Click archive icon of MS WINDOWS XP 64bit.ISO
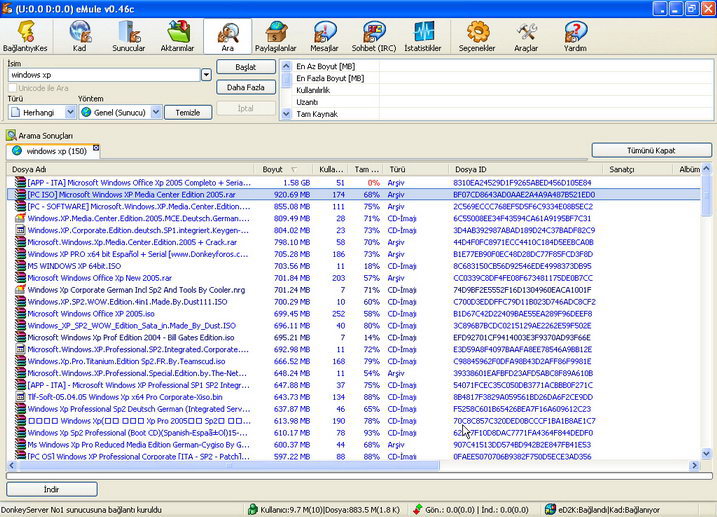717x517 pixels. [x=20, y=266]
